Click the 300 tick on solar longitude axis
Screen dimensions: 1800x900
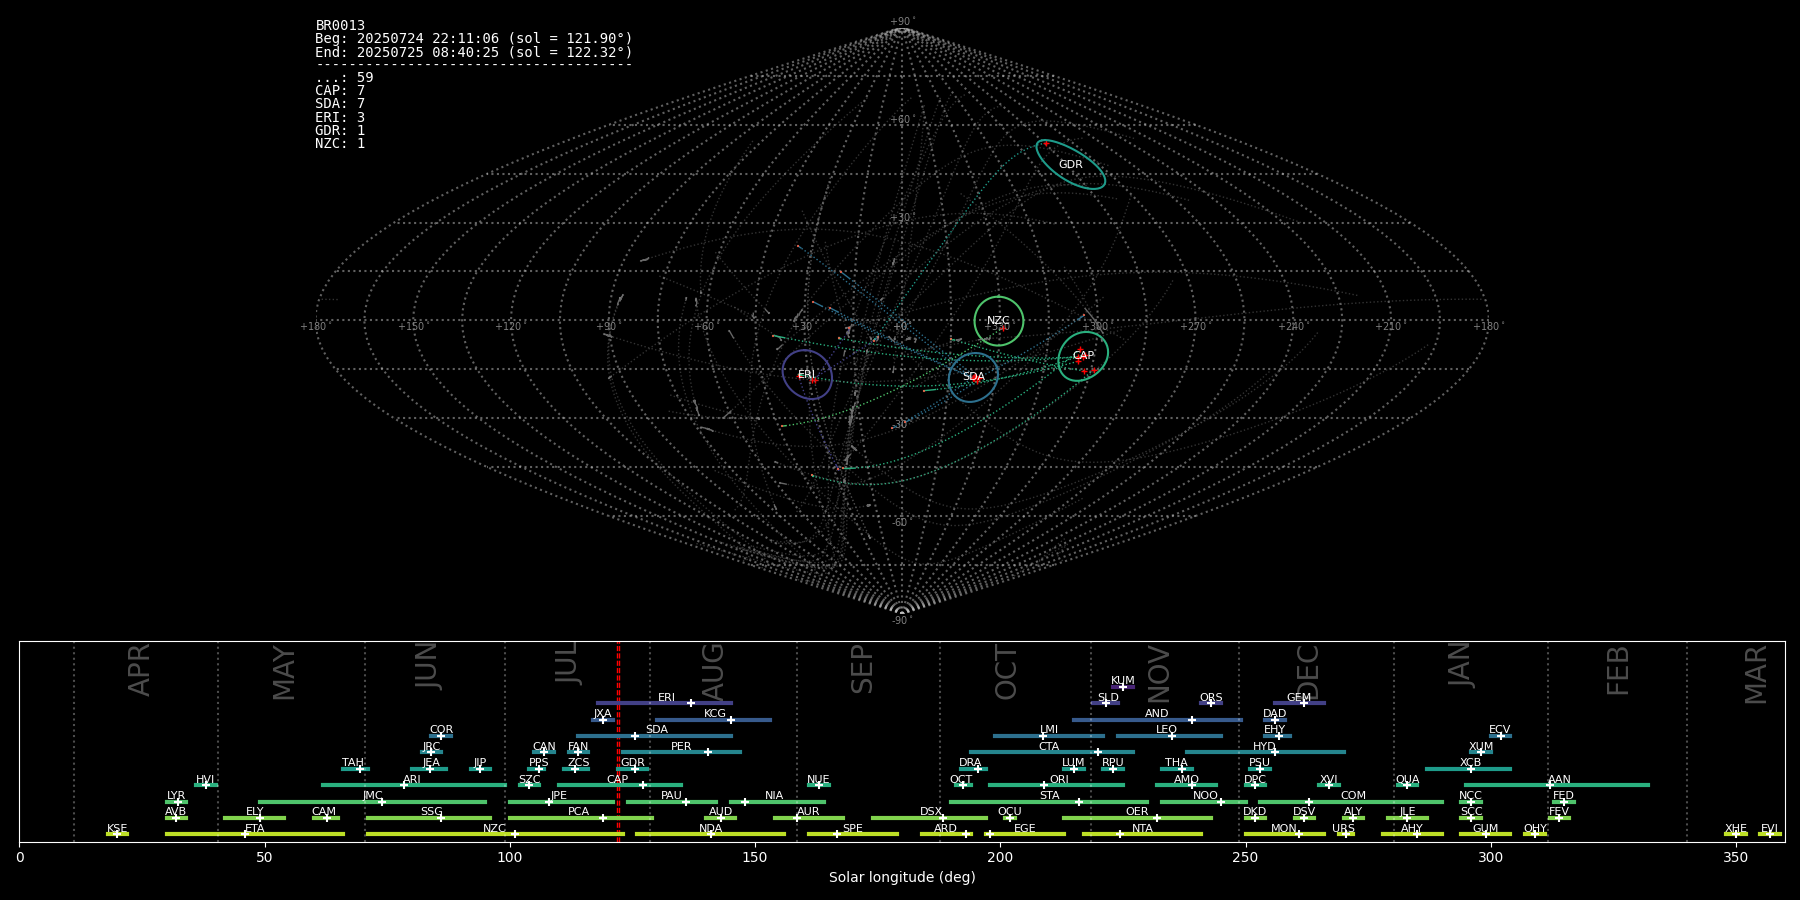coord(1490,857)
